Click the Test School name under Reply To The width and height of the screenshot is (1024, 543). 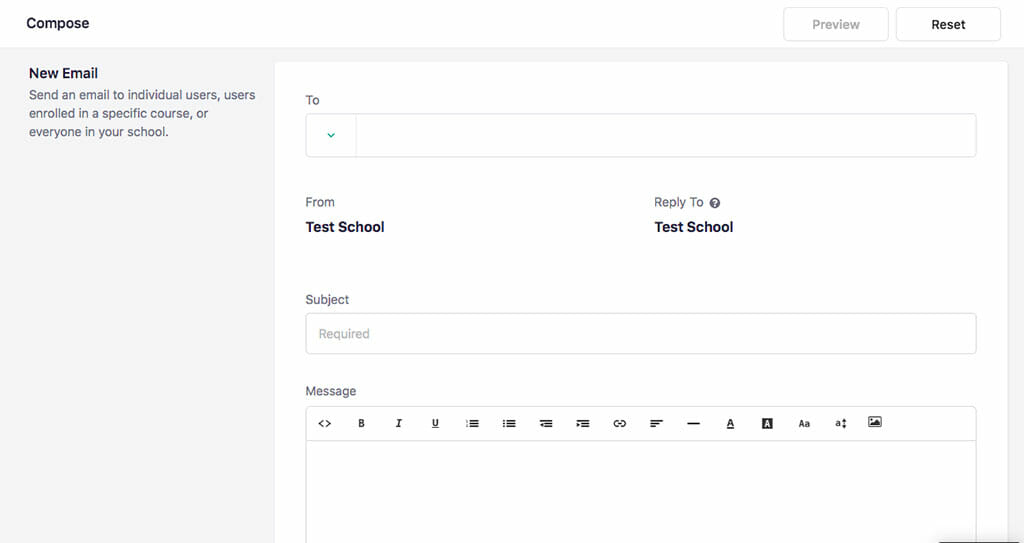pyautogui.click(x=694, y=227)
